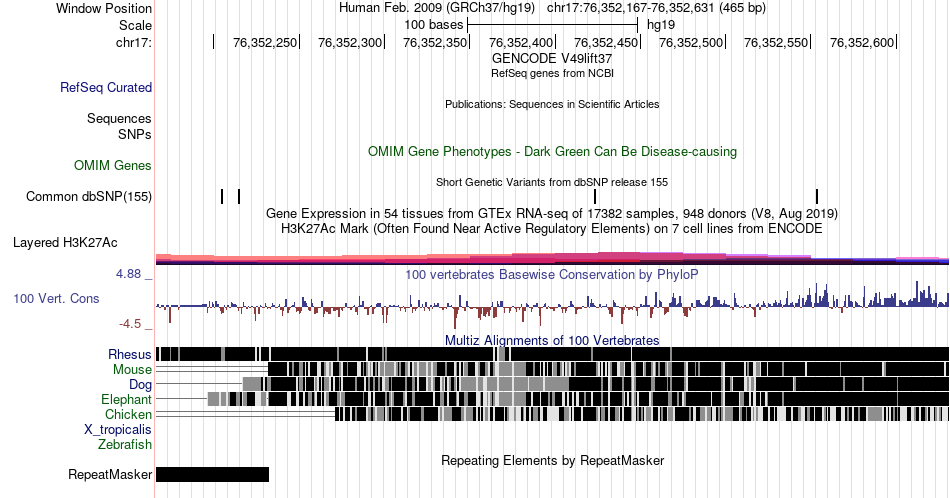Click the GENCODE V49lift37 track title

click(552, 58)
